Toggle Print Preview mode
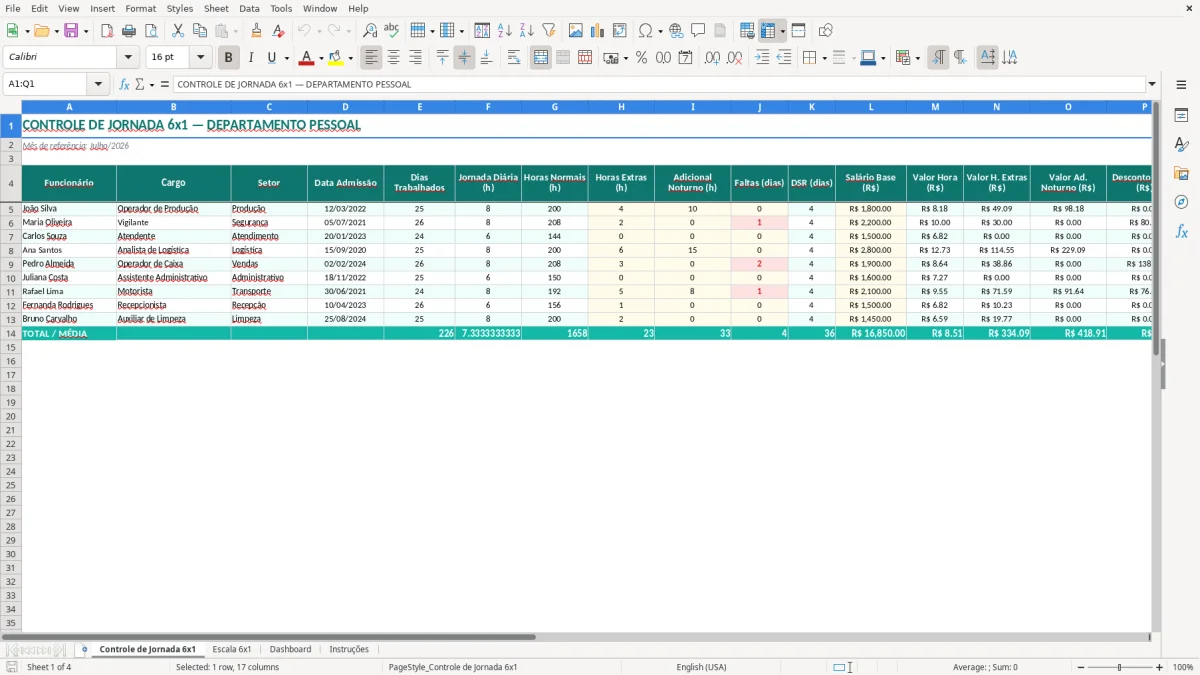 click(150, 31)
